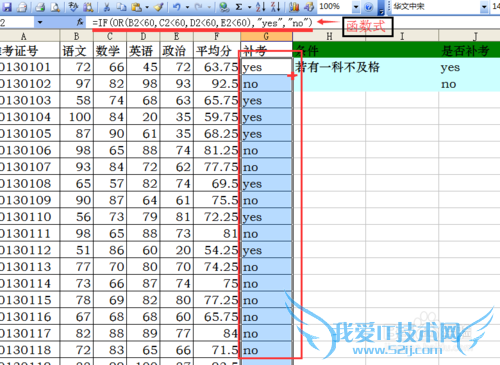The height and width of the screenshot is (365, 500).
Task: Click the 英语 header cell
Action: [143, 50]
